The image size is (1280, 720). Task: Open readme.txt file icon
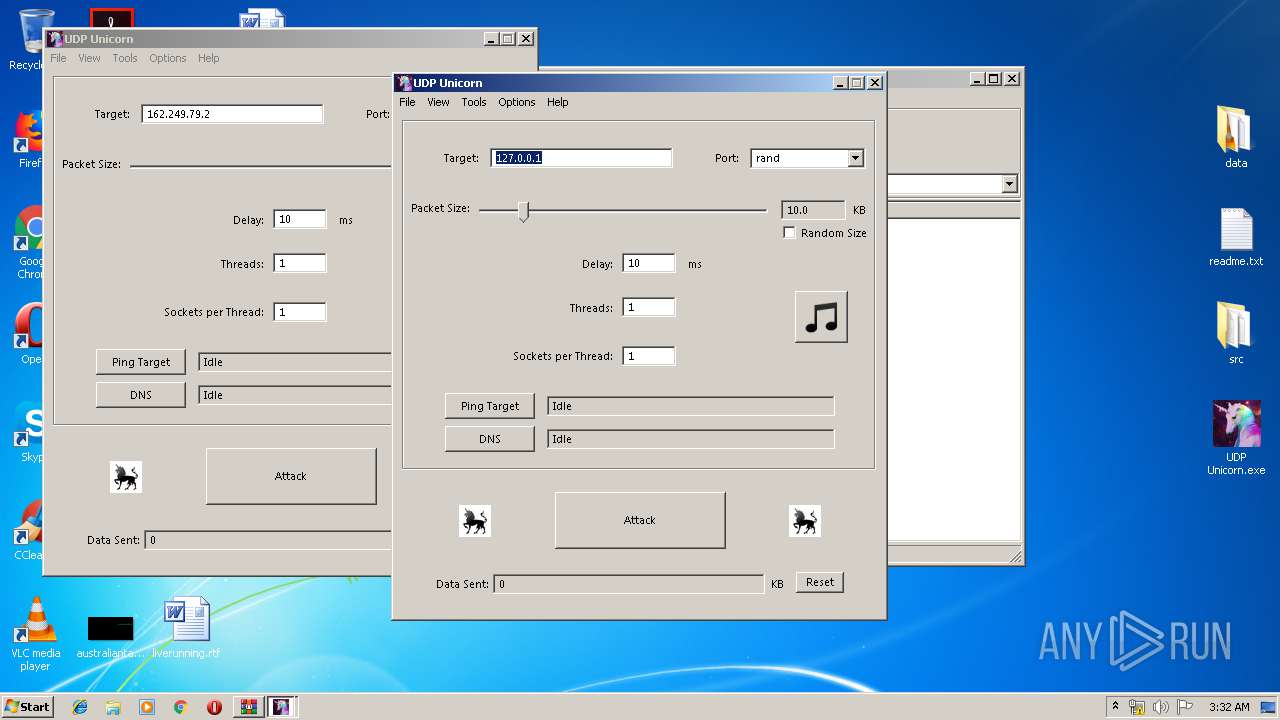point(1236,237)
